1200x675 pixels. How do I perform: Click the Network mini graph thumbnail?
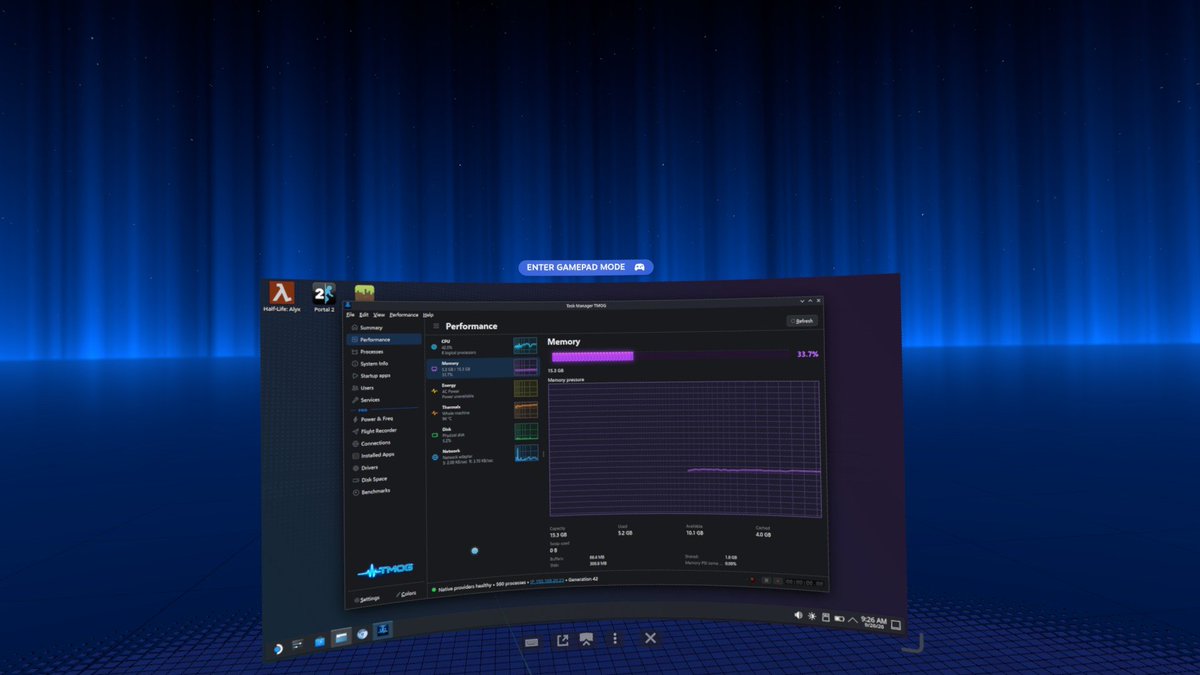pos(526,453)
